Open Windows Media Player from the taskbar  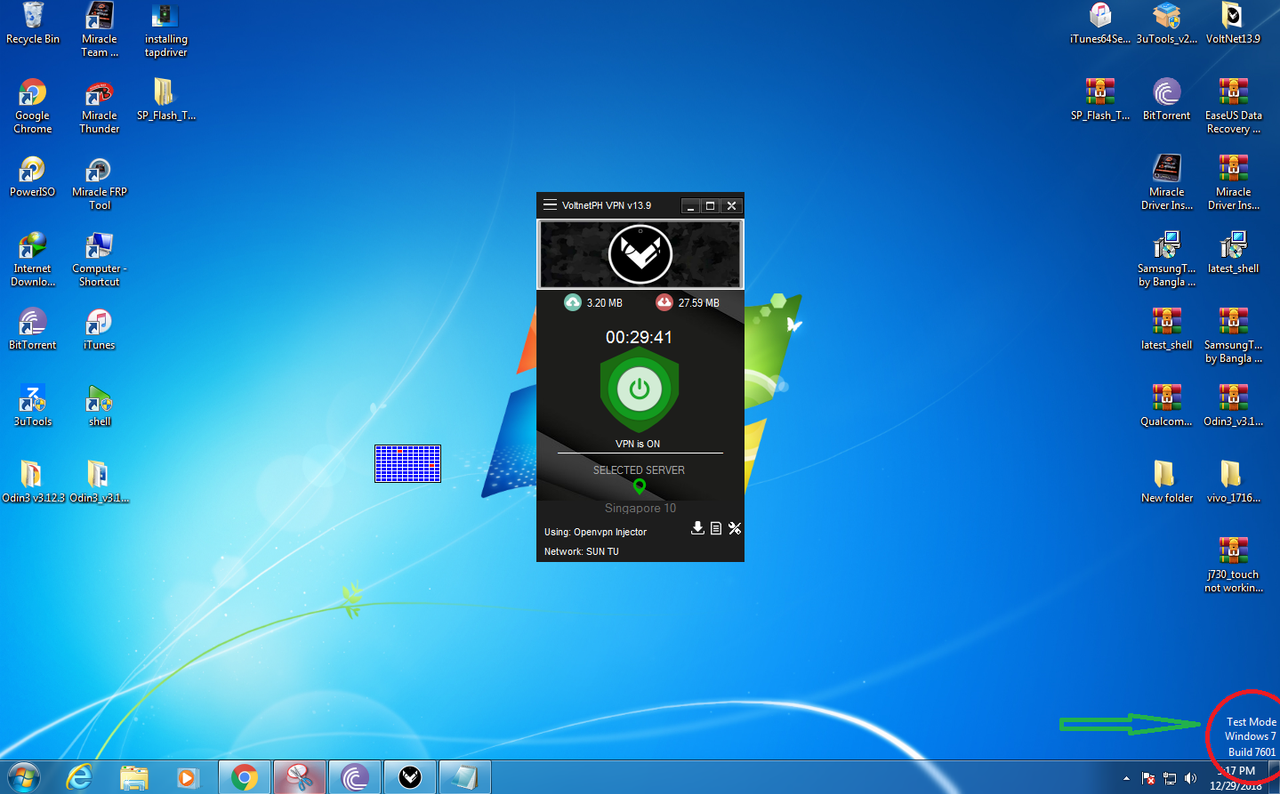click(x=187, y=777)
